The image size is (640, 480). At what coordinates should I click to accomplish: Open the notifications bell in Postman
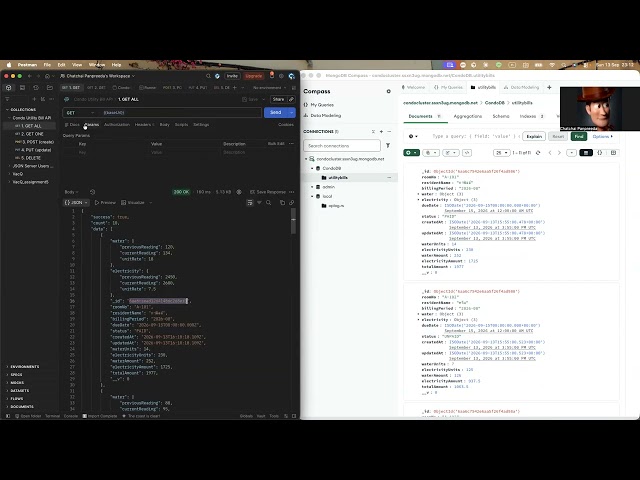coord(272,76)
